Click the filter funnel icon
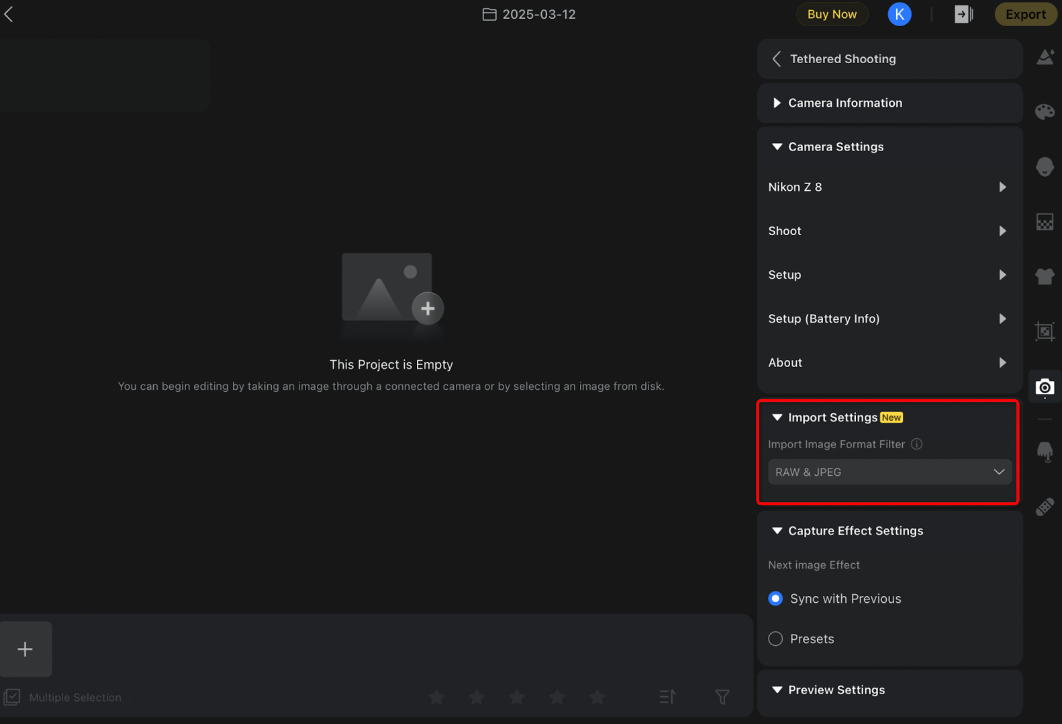The image size is (1062, 724). click(x=722, y=697)
